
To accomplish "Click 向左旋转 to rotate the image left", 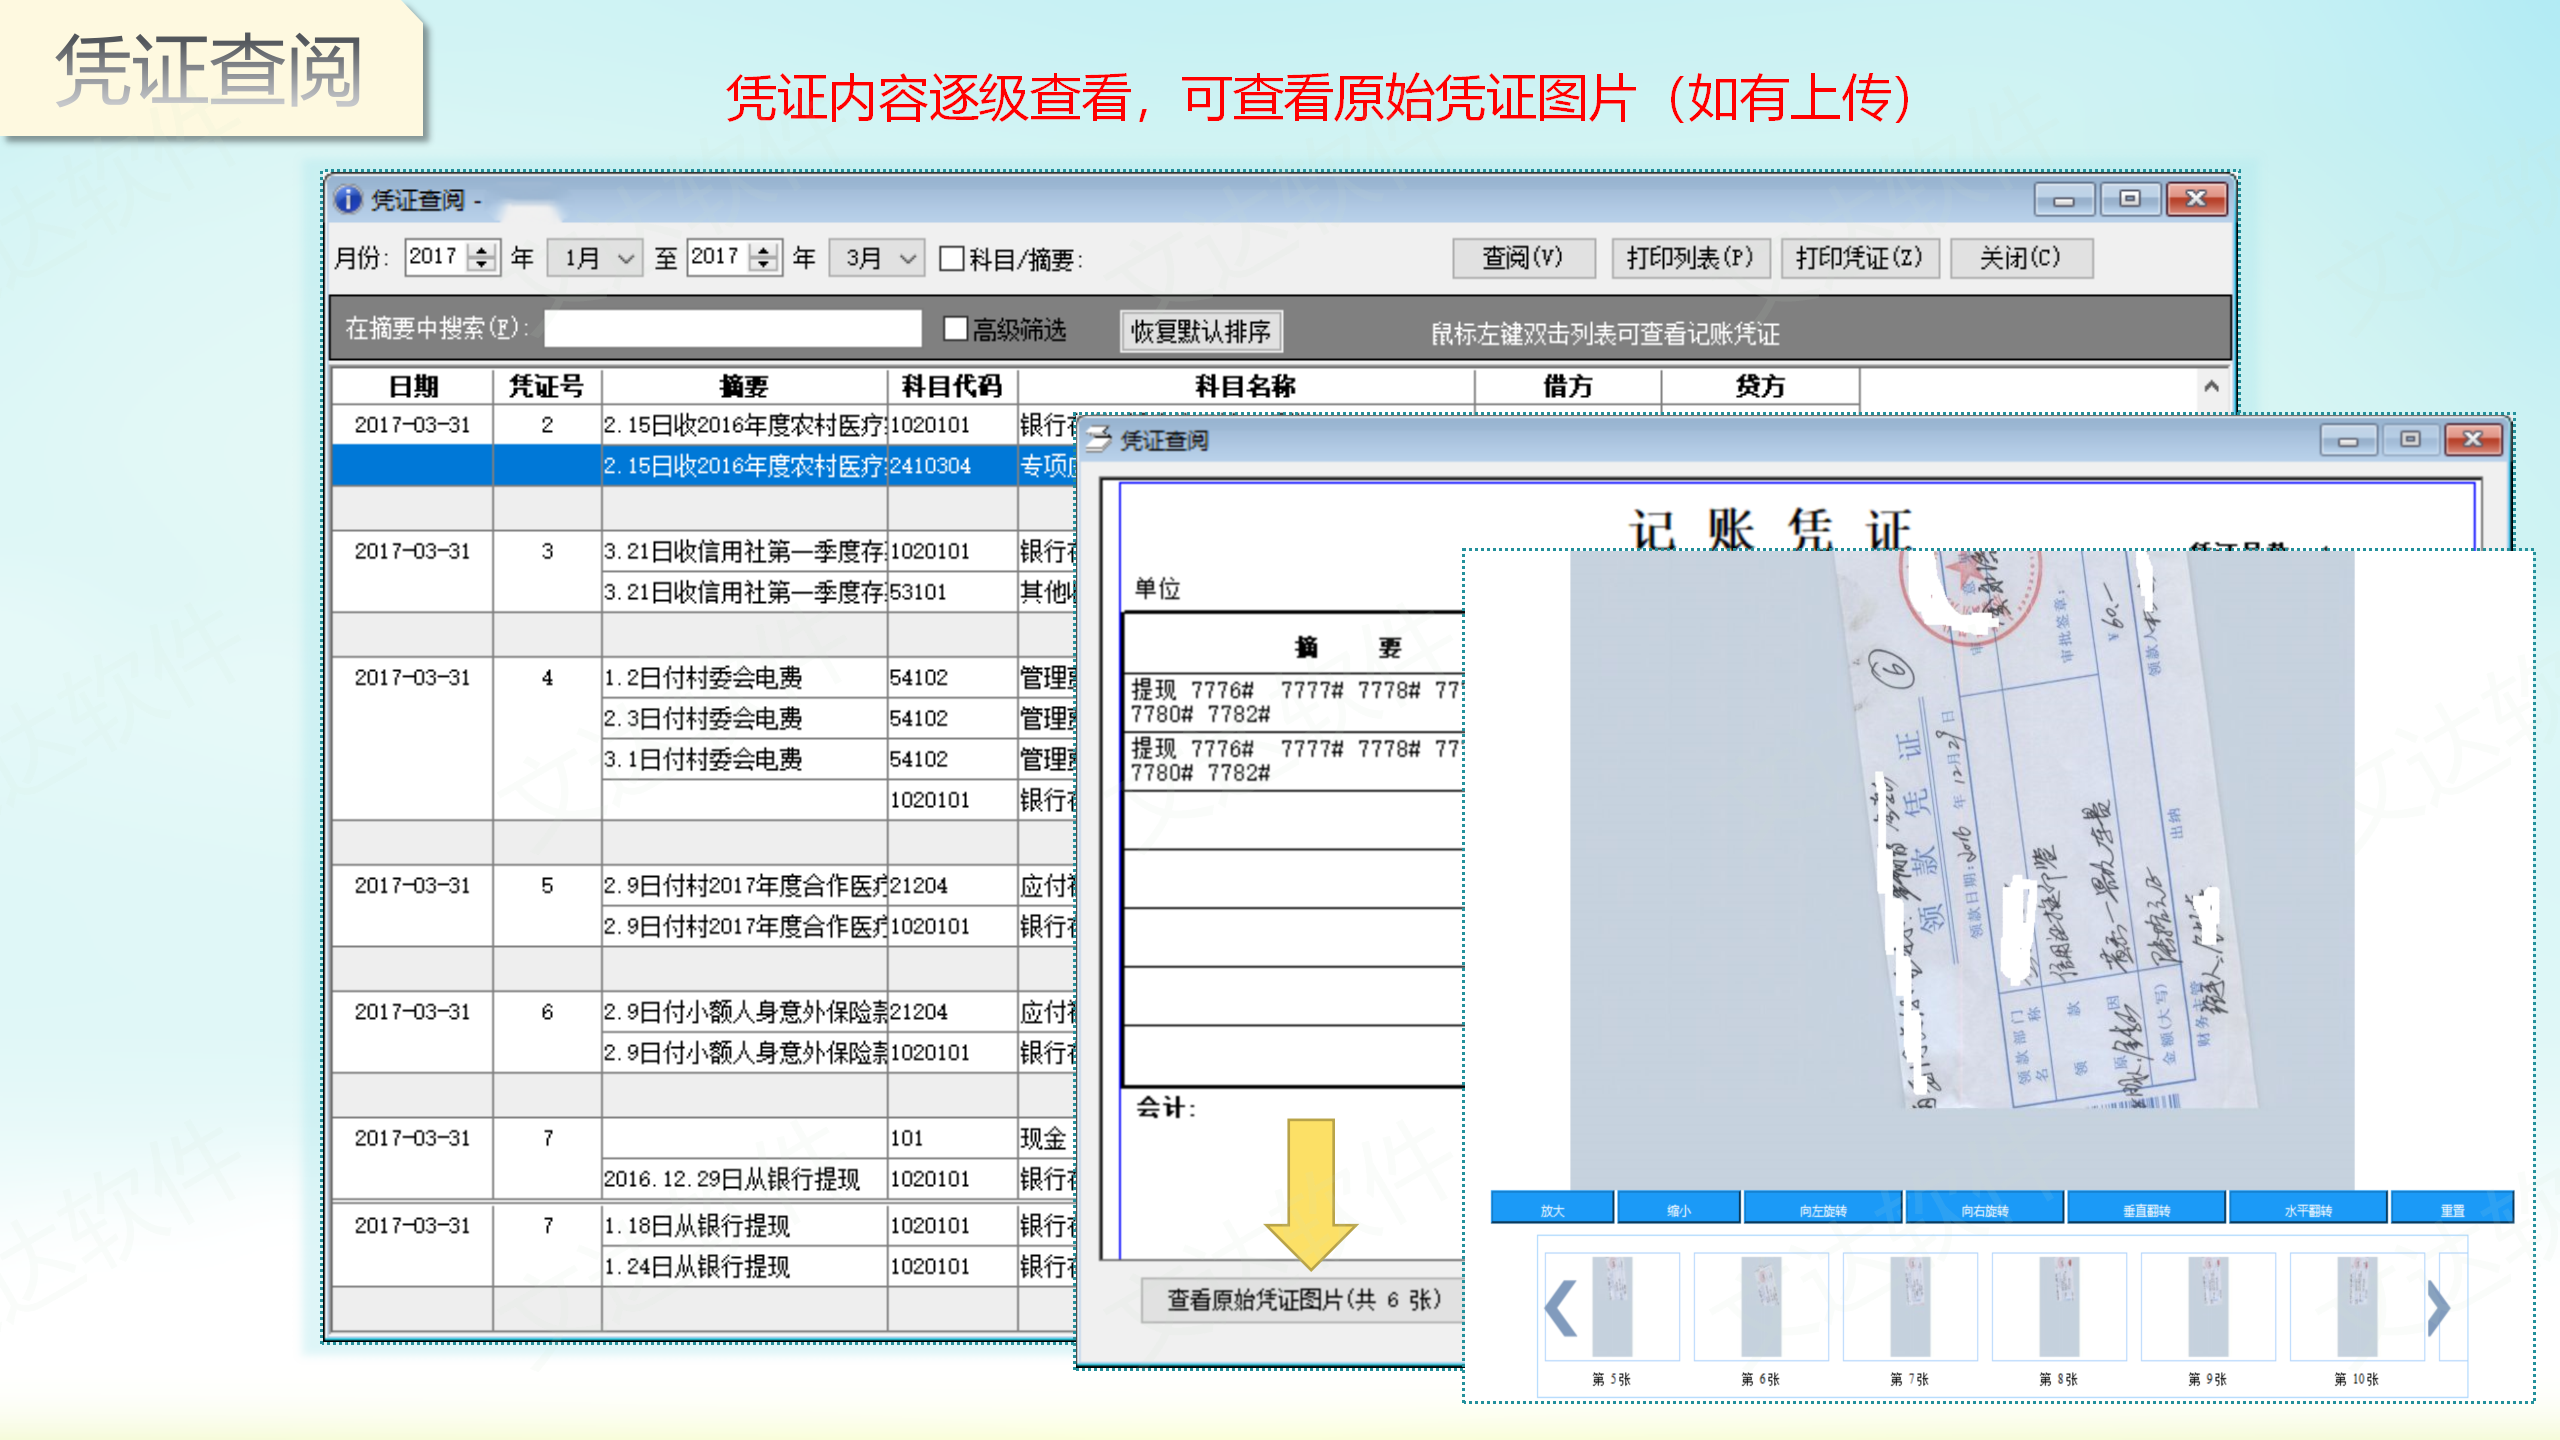I will (x=1822, y=1210).
